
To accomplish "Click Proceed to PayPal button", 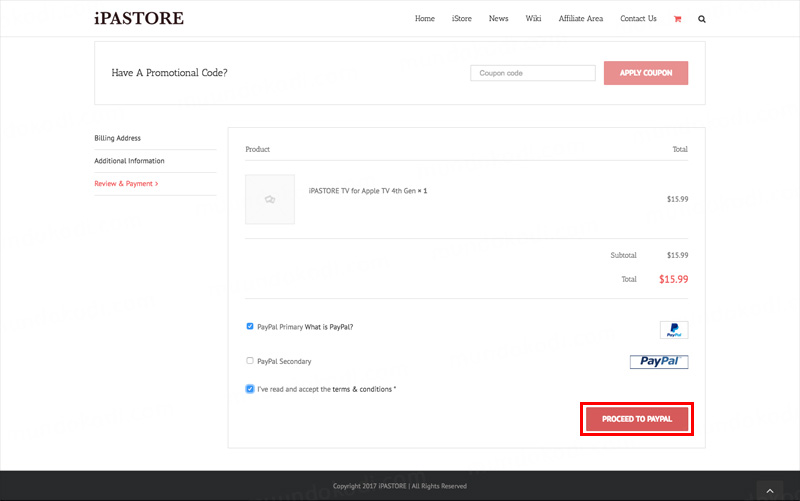I will point(637,419).
